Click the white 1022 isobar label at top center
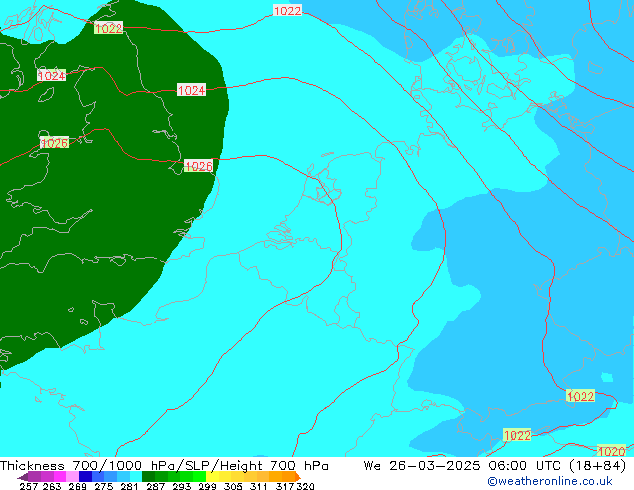Image resolution: width=634 pixels, height=490 pixels. pos(287,11)
